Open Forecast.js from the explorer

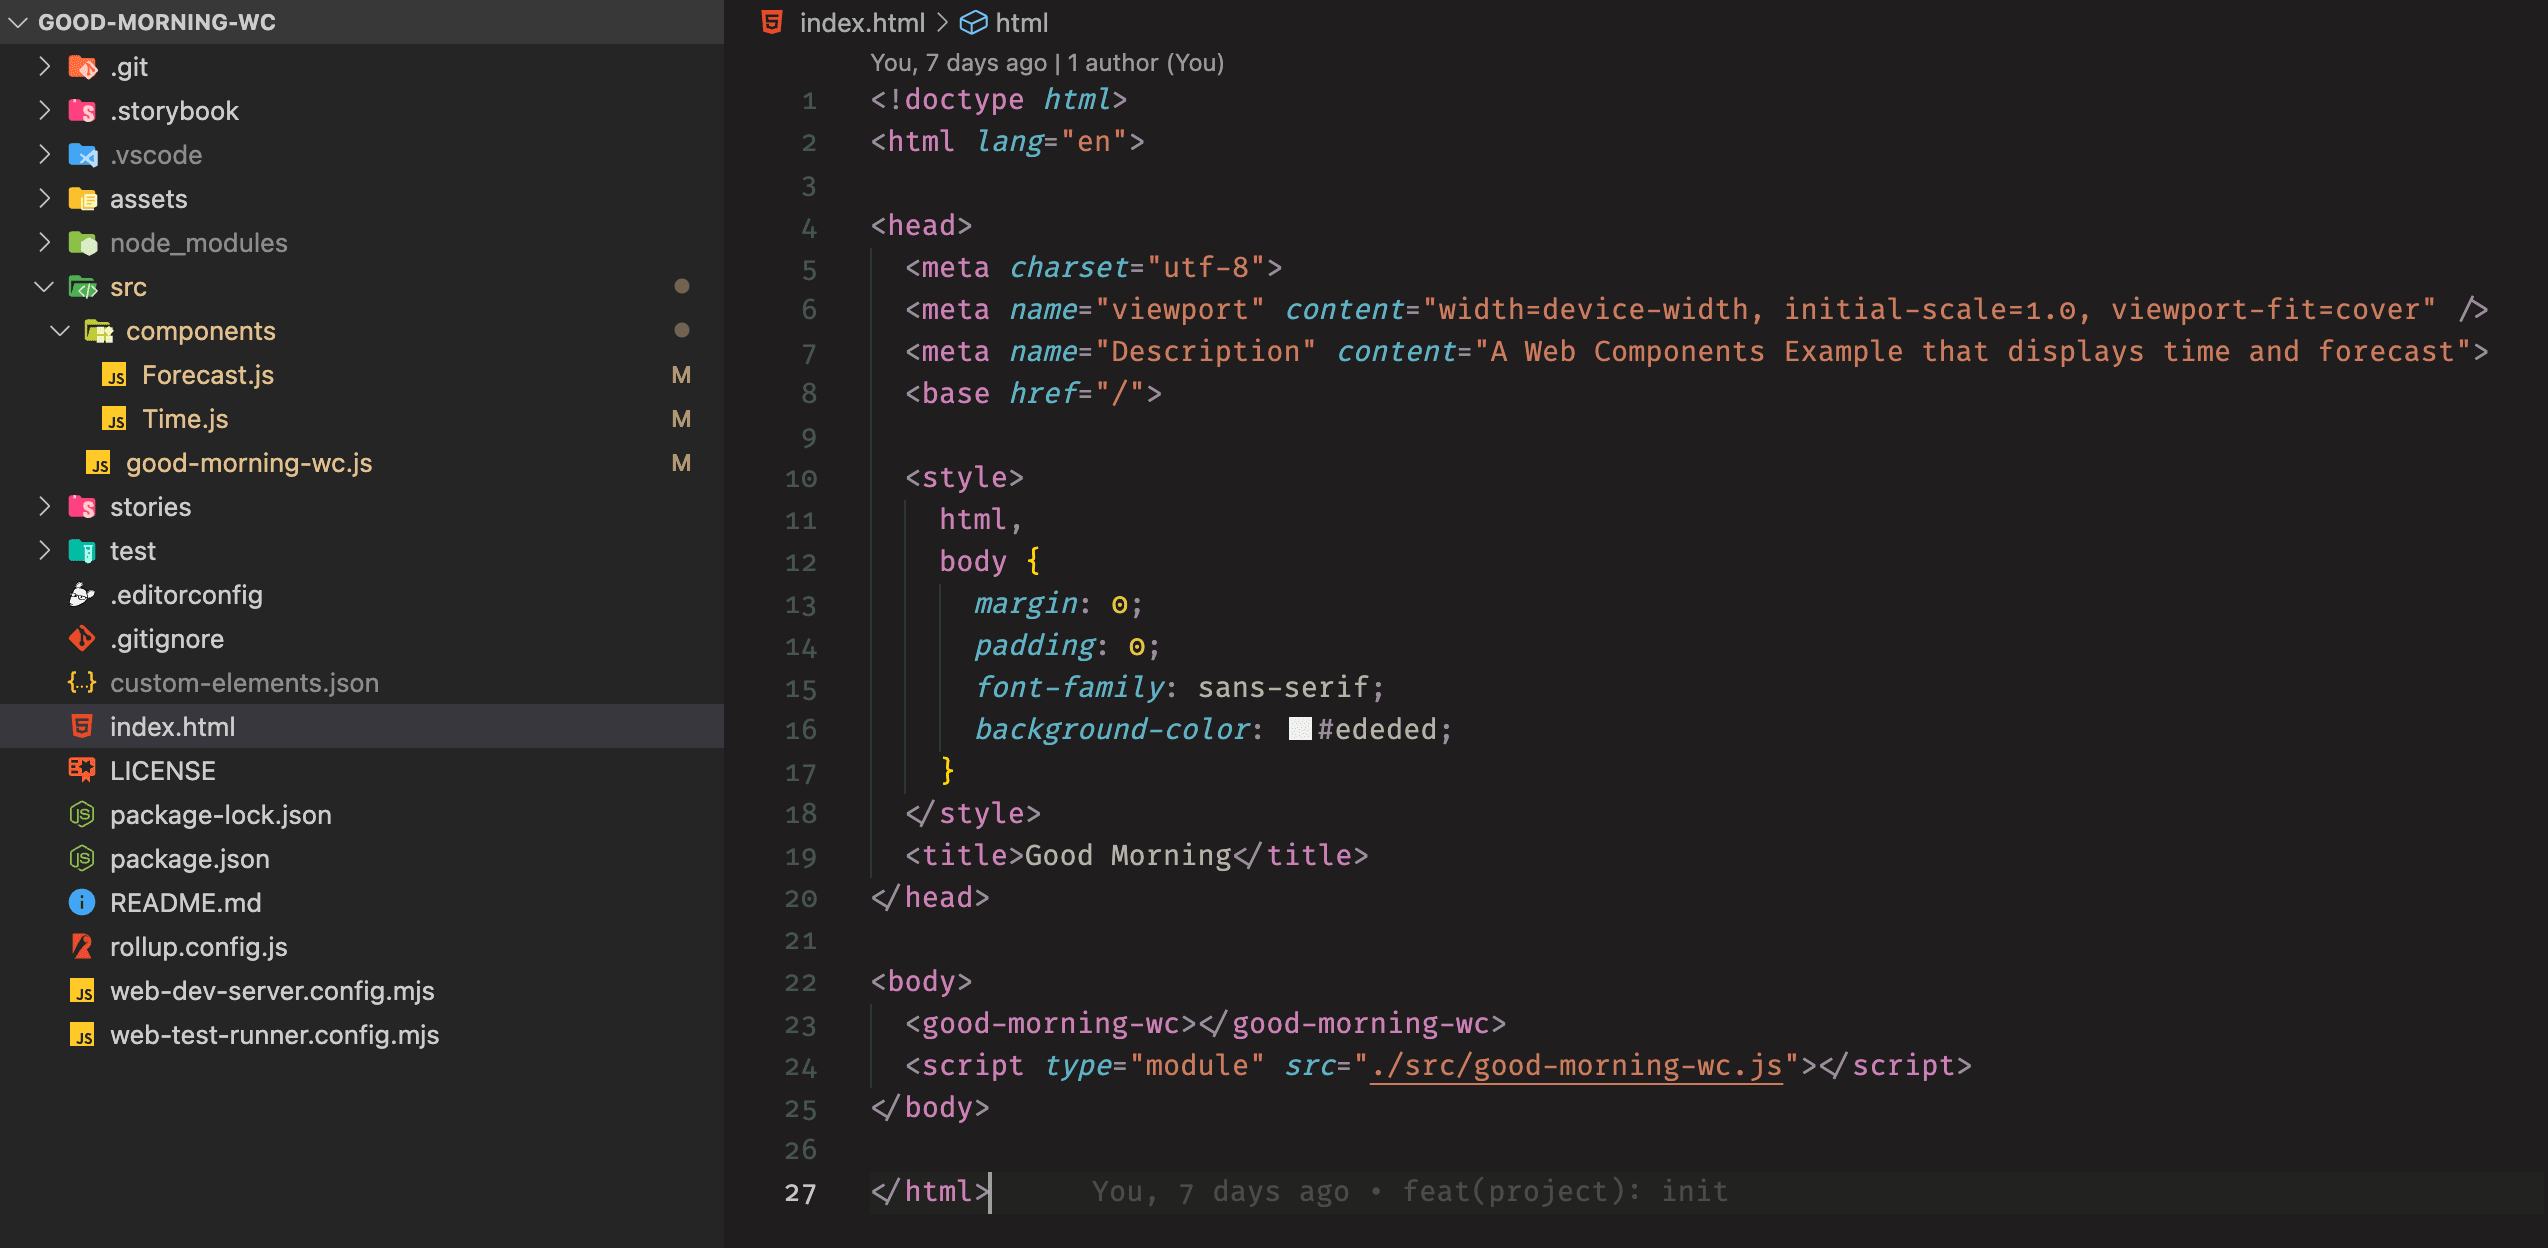[208, 375]
